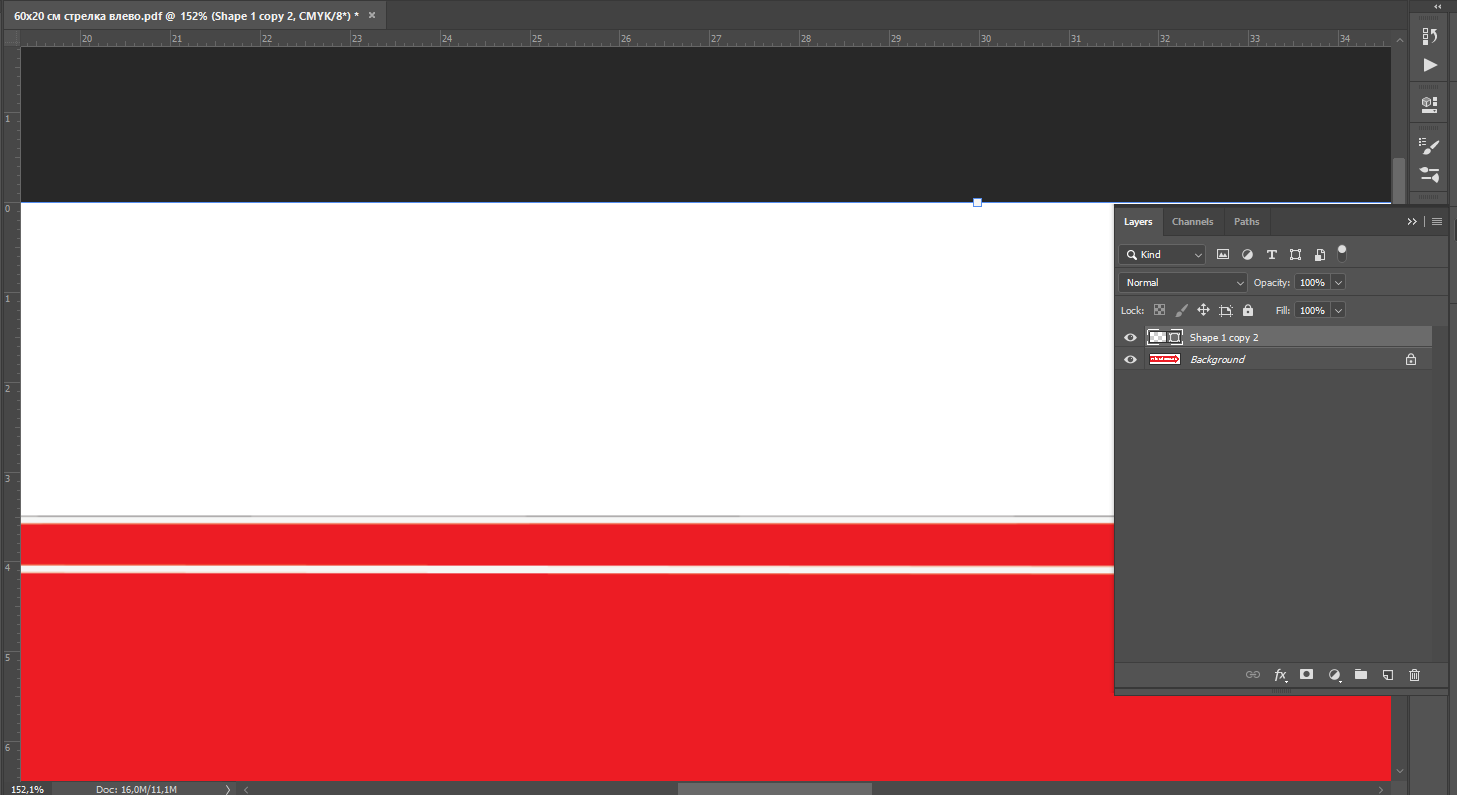Screen dimensions: 1457x795
Task: Open Brush Settings panel icon
Action: coord(1430,147)
